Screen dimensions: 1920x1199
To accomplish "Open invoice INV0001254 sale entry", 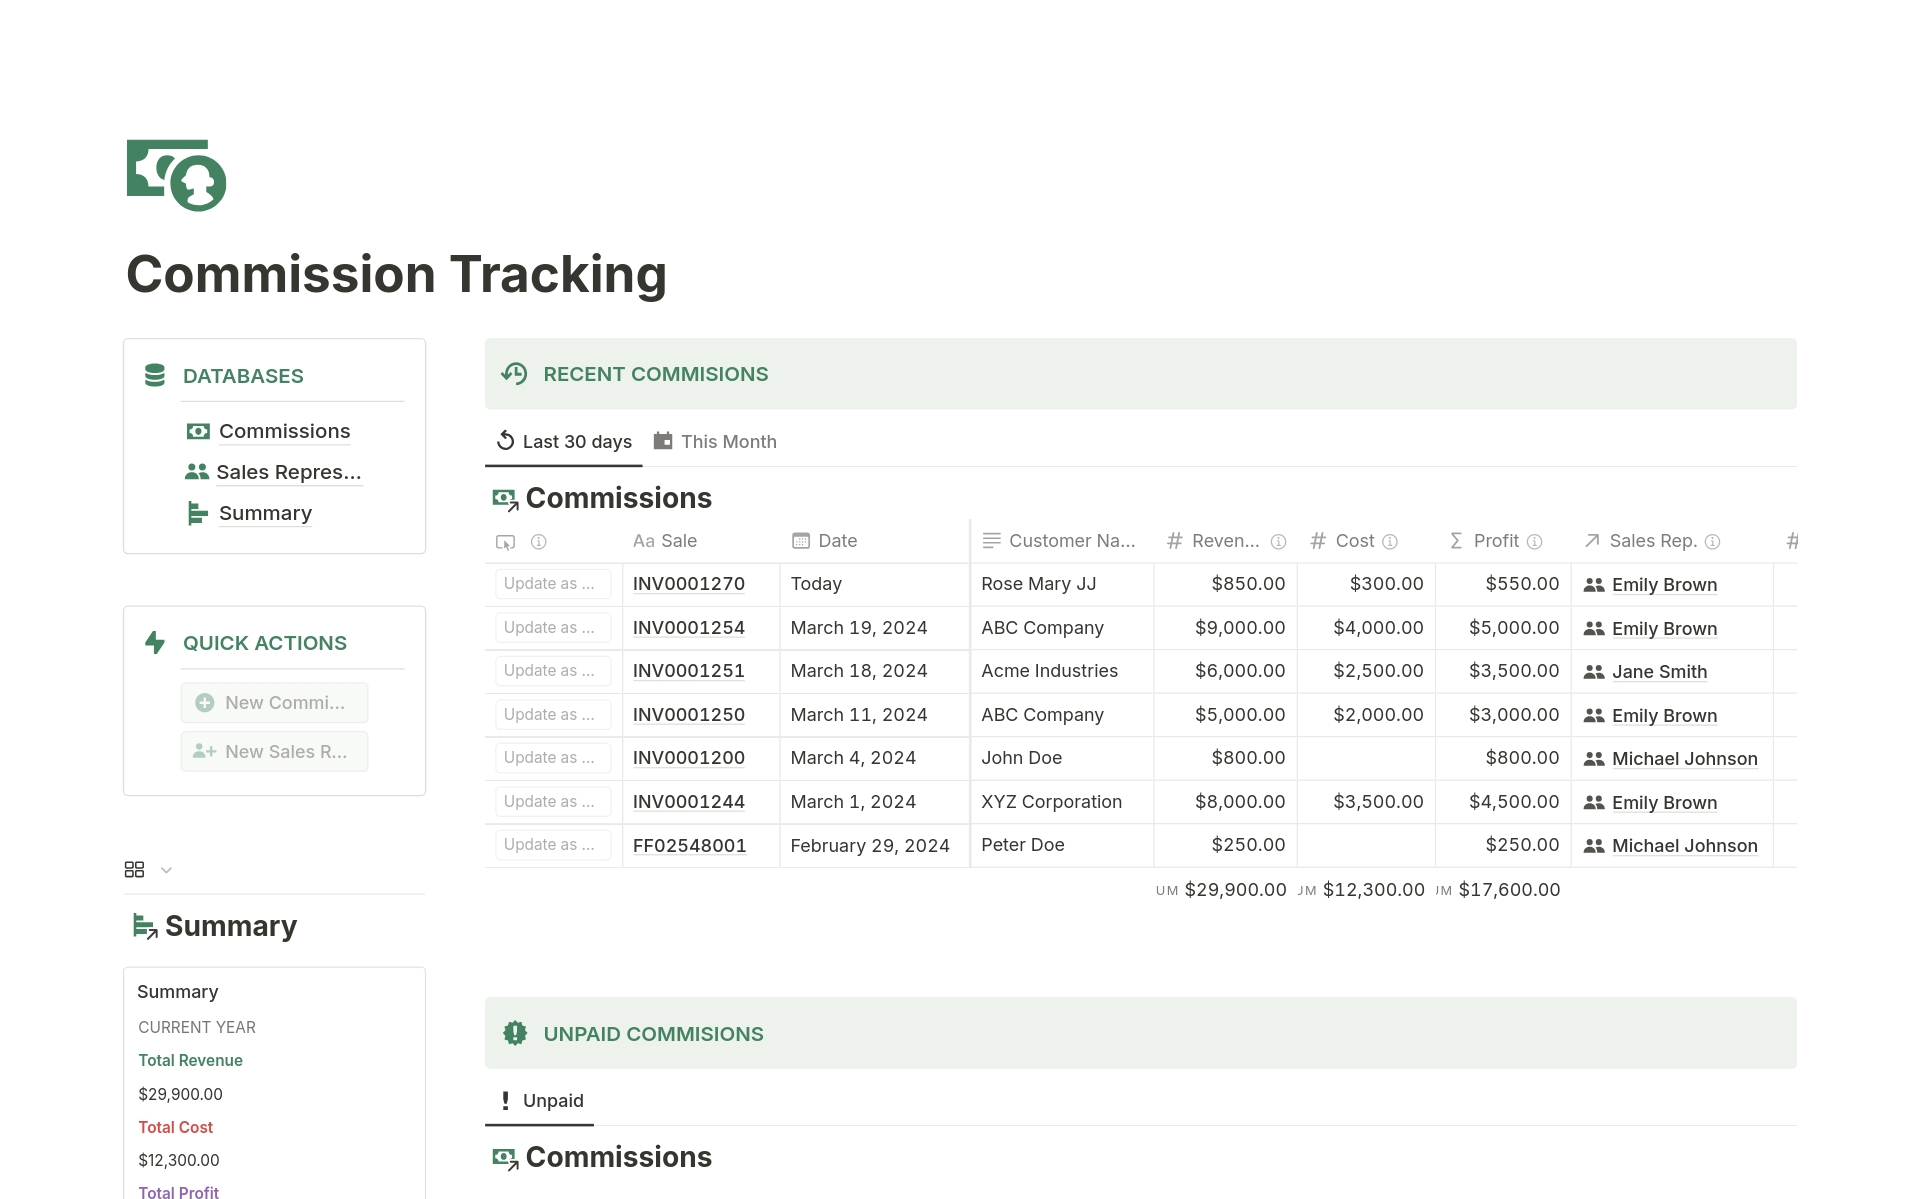I will [x=688, y=628].
